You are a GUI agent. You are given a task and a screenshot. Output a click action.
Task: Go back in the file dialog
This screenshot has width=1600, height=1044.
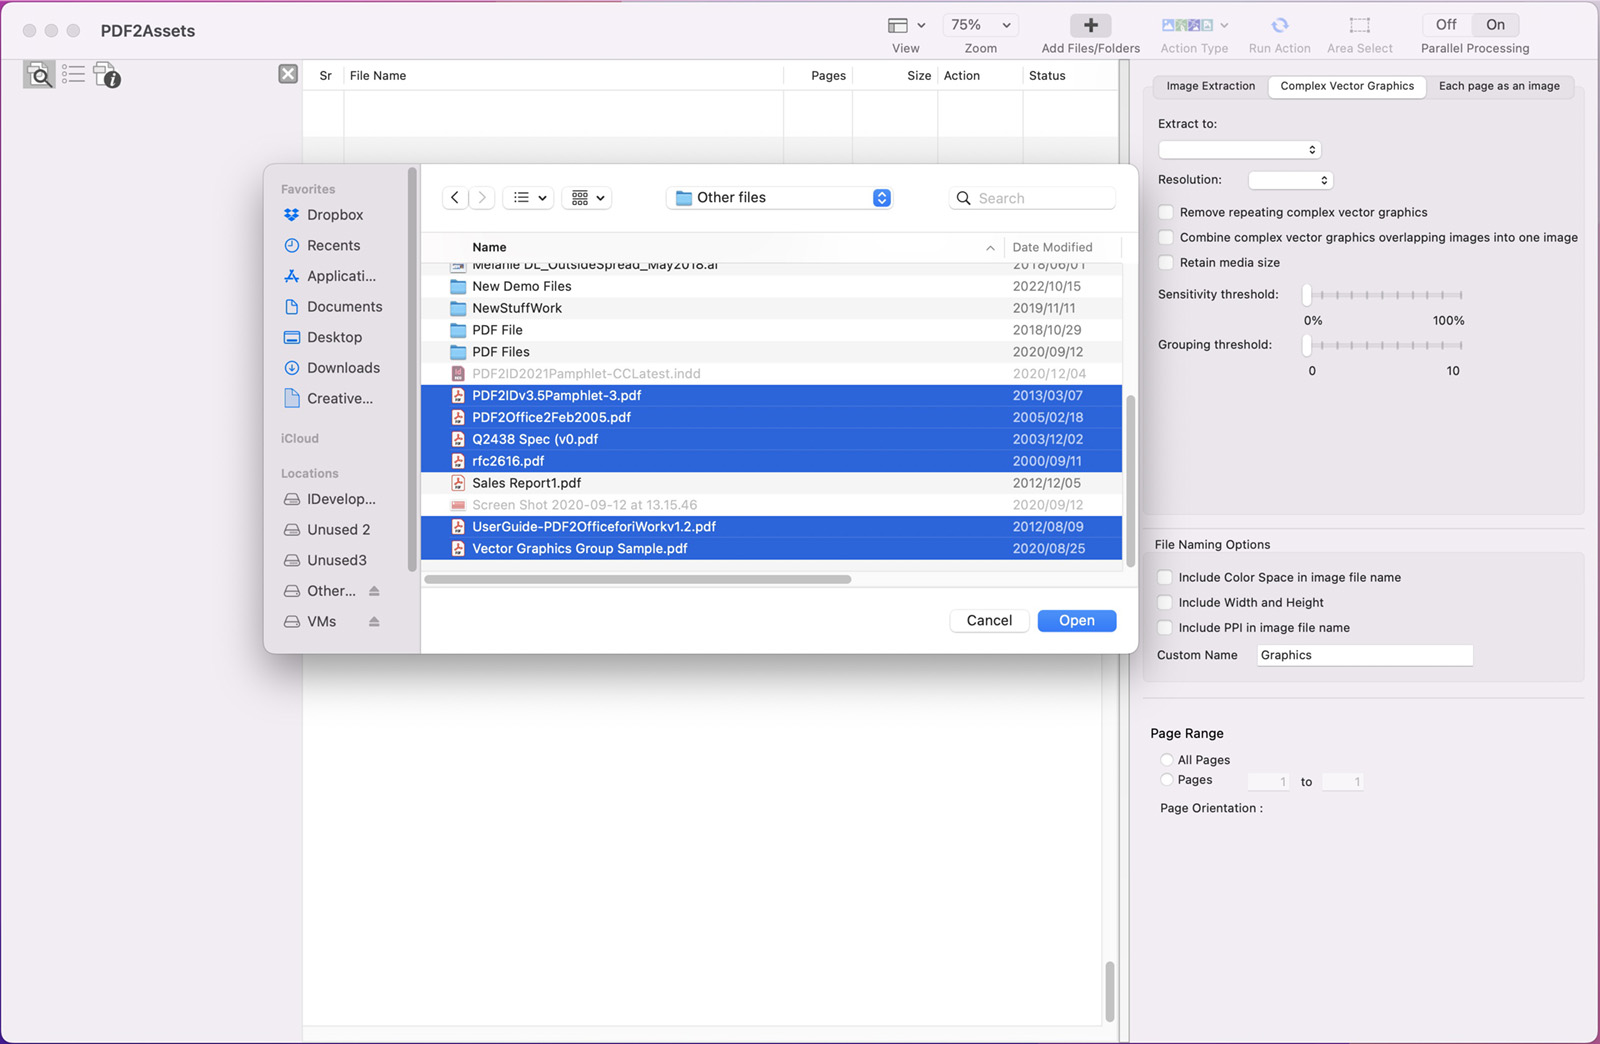[455, 198]
